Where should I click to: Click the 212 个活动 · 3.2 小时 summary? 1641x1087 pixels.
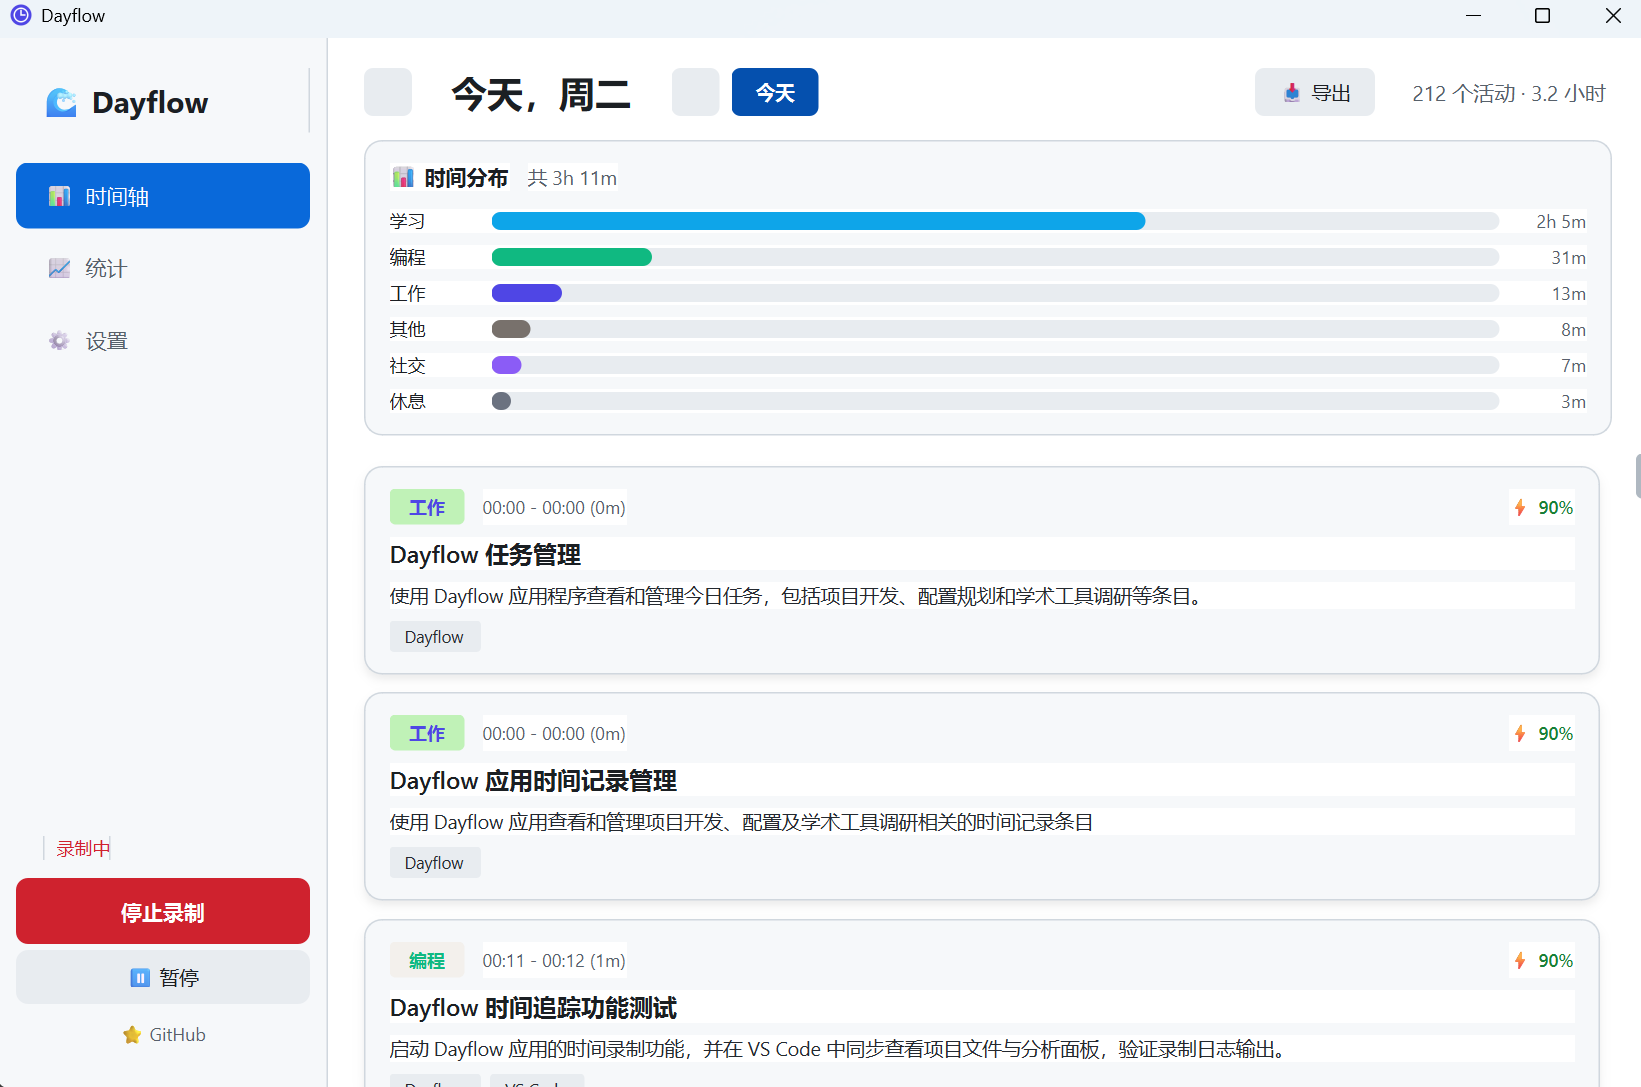1509,93
